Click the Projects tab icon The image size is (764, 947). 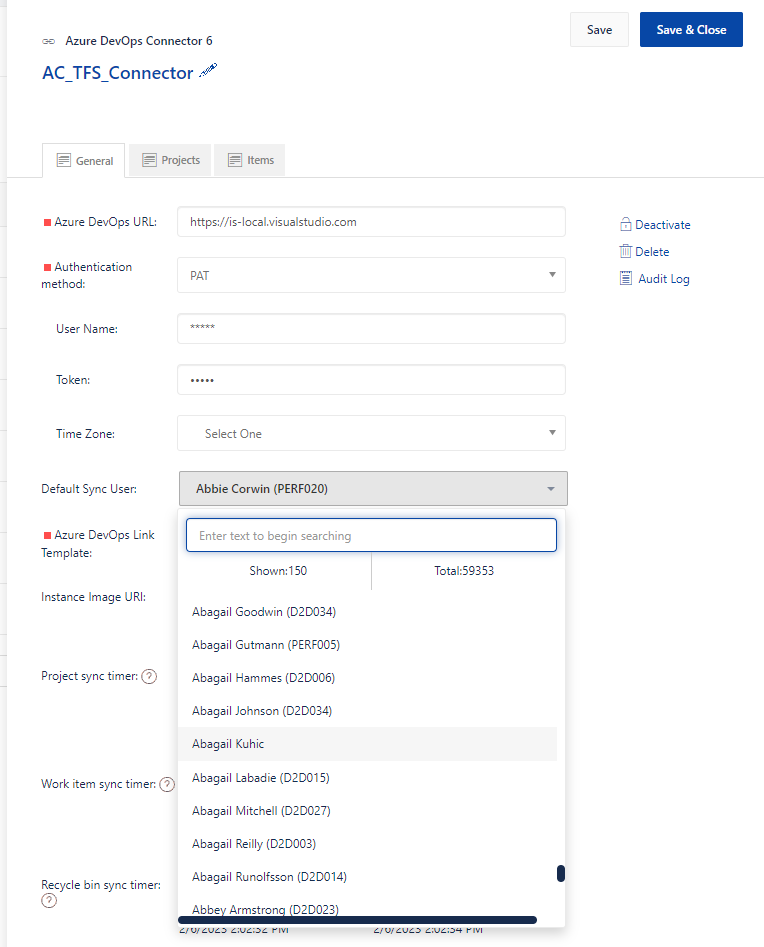pyautogui.click(x=149, y=159)
